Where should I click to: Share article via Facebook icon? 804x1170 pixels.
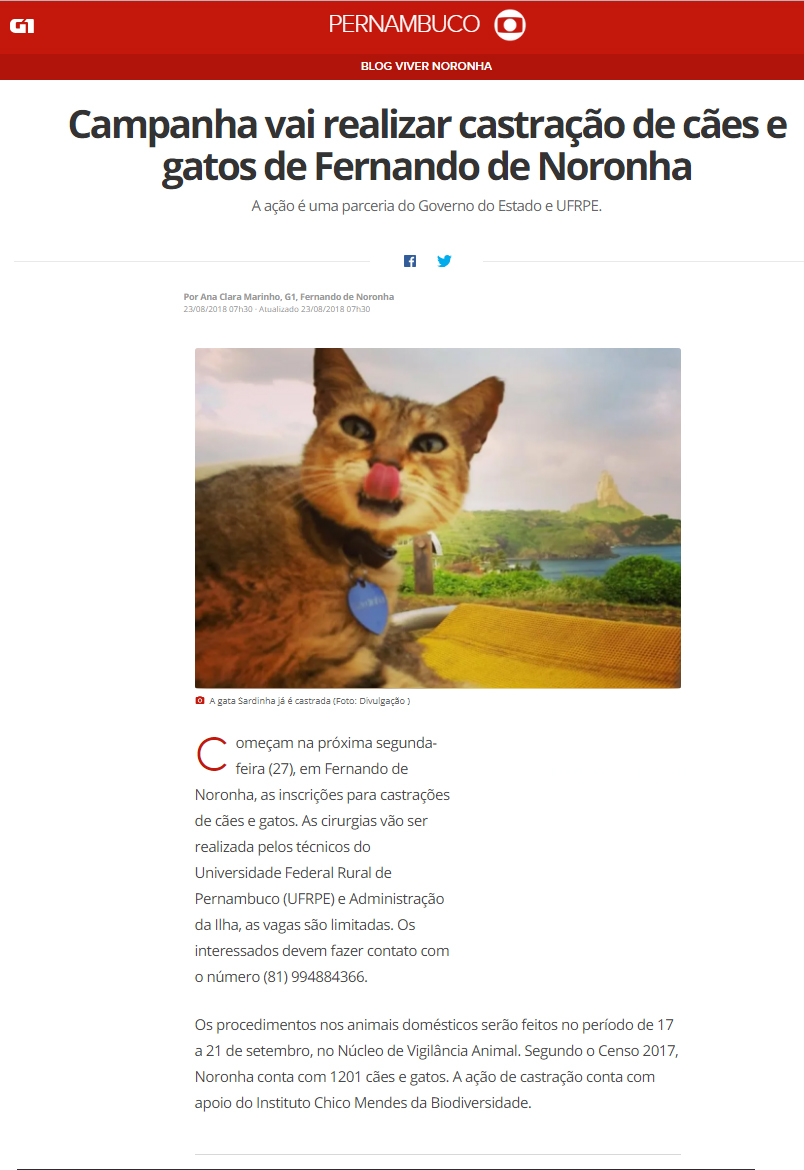(x=410, y=261)
